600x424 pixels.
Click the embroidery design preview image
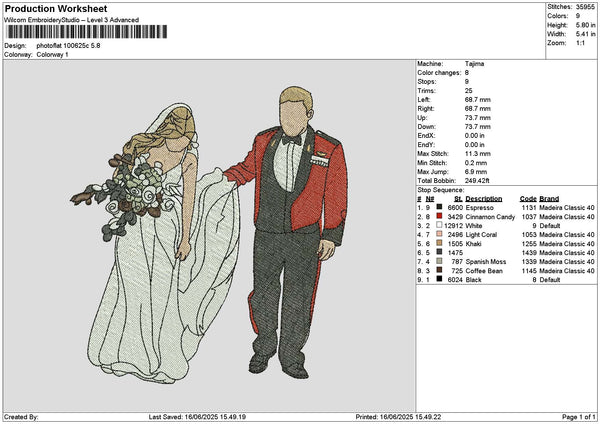click(x=208, y=233)
